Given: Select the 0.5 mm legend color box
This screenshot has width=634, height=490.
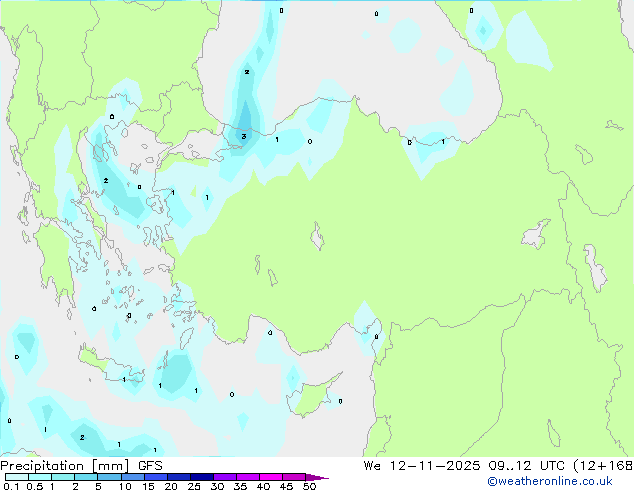Looking at the screenshot, I should click(x=40, y=477).
